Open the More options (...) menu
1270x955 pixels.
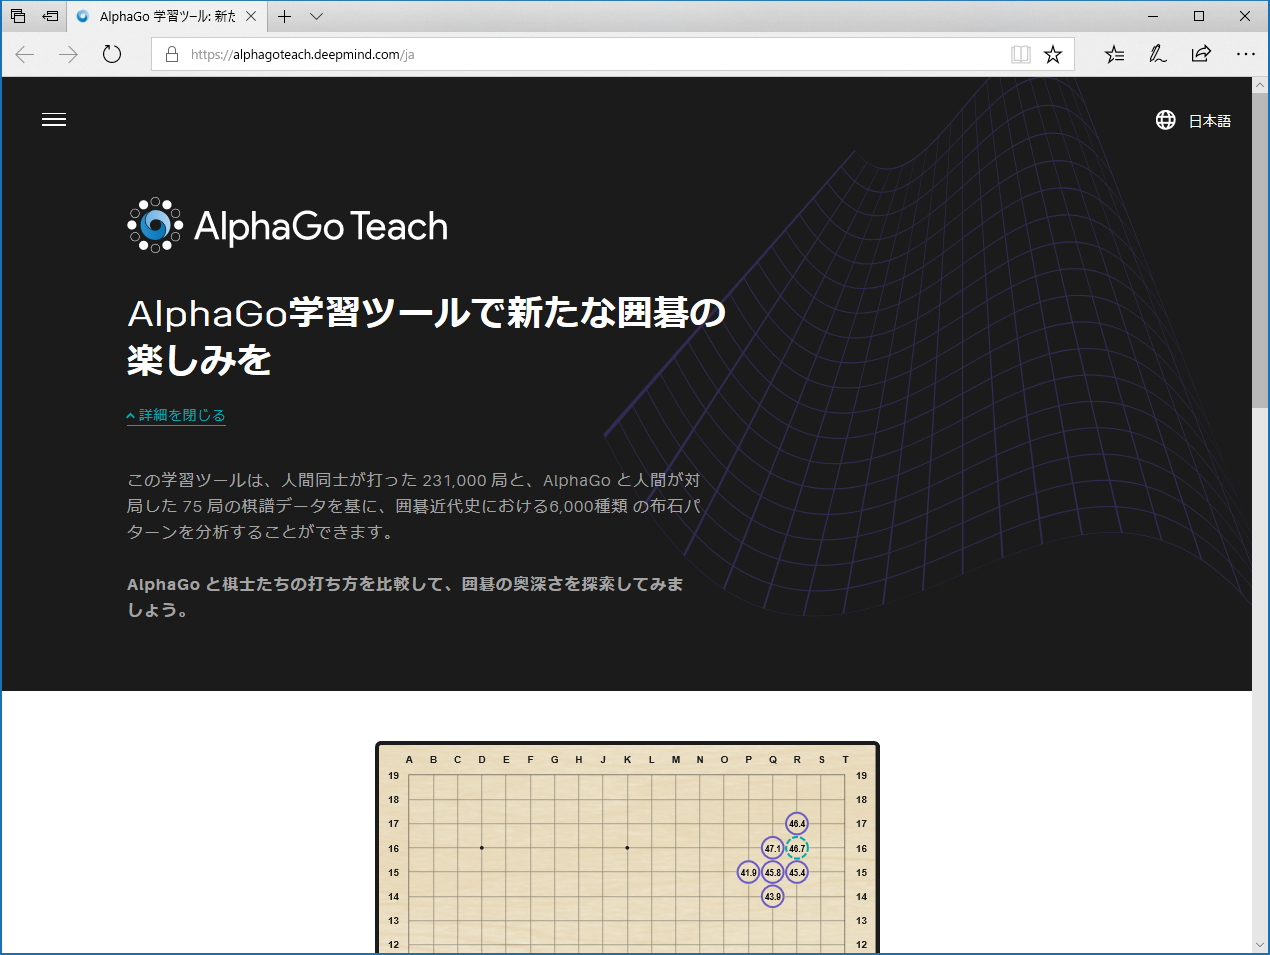pyautogui.click(x=1245, y=55)
